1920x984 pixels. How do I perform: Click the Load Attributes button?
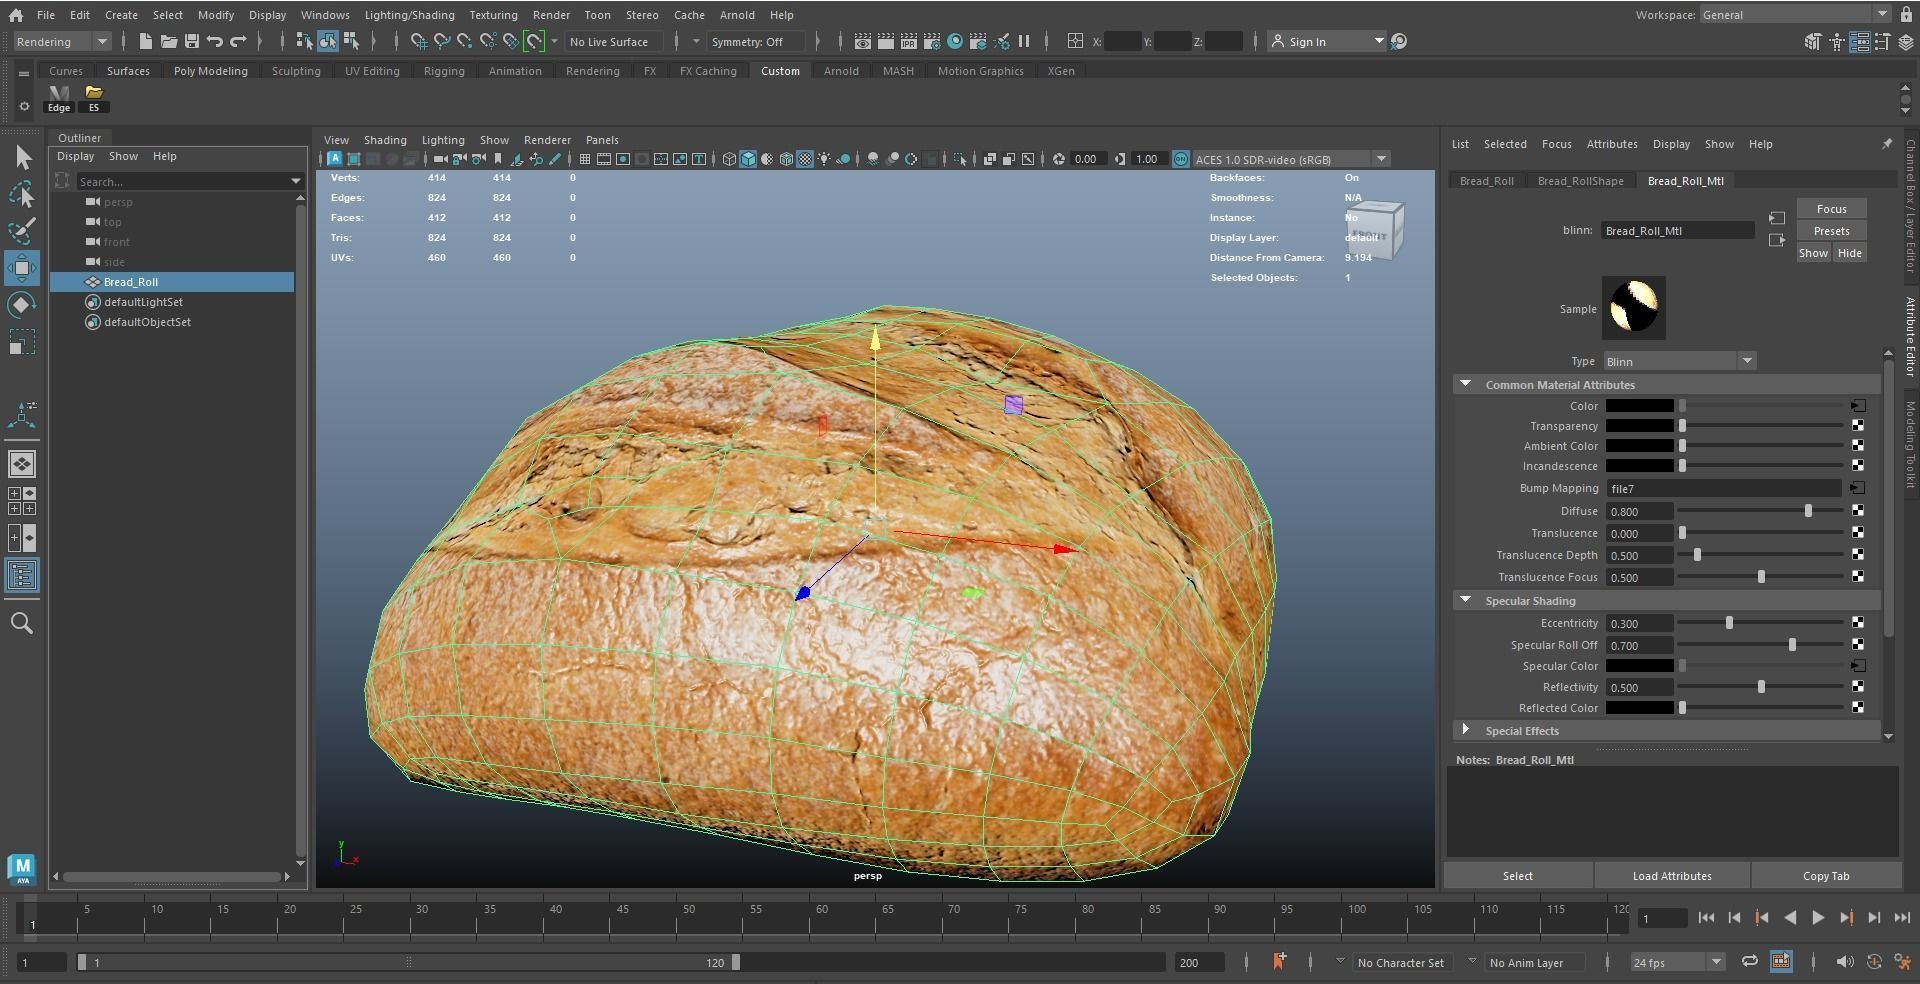tap(1671, 876)
